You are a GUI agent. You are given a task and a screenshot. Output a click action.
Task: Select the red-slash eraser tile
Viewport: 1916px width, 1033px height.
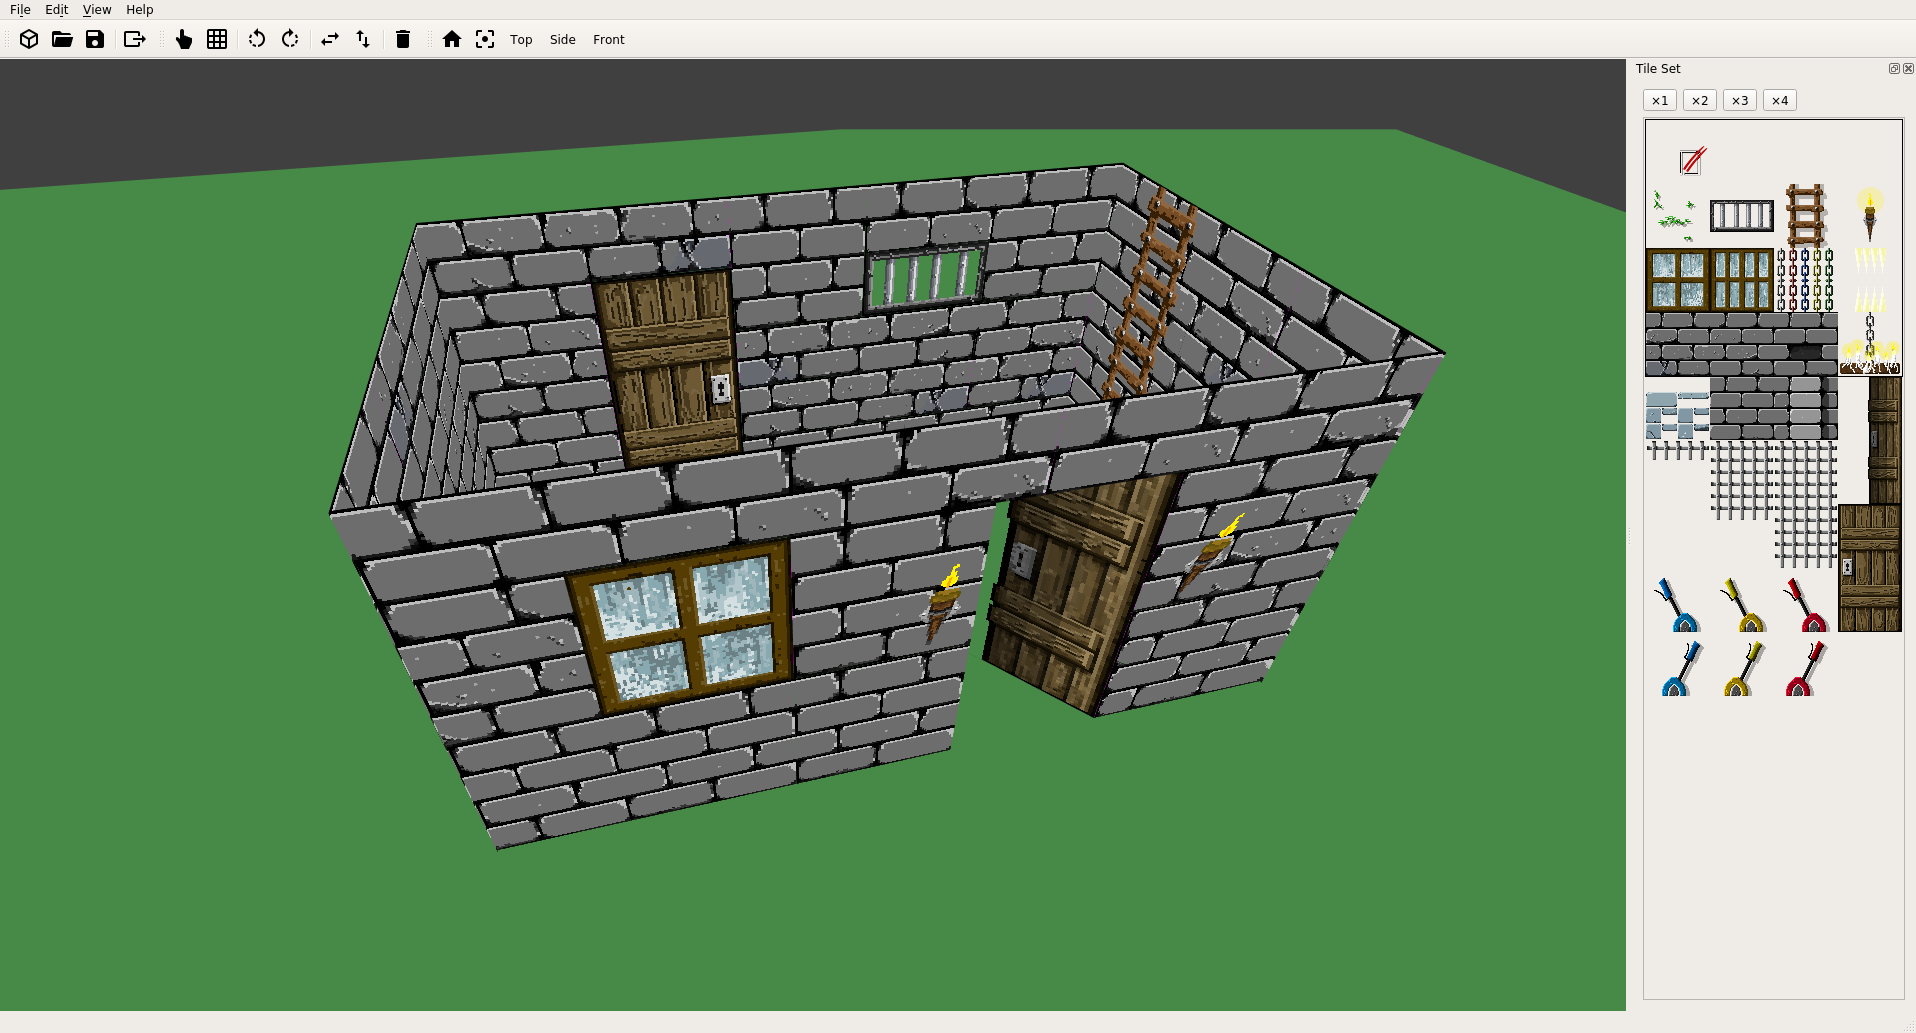click(x=1693, y=160)
